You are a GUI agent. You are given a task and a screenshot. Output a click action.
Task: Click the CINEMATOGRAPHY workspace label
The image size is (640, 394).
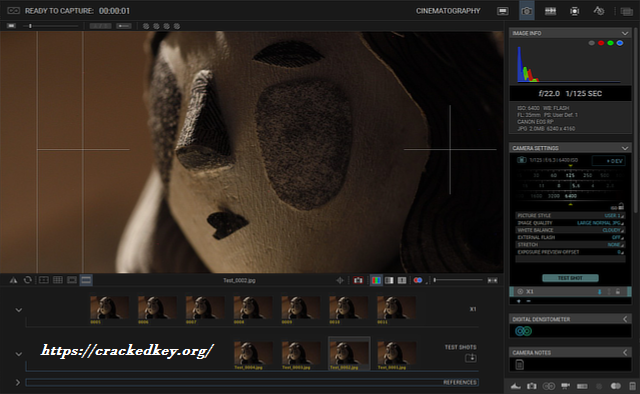[x=448, y=11]
